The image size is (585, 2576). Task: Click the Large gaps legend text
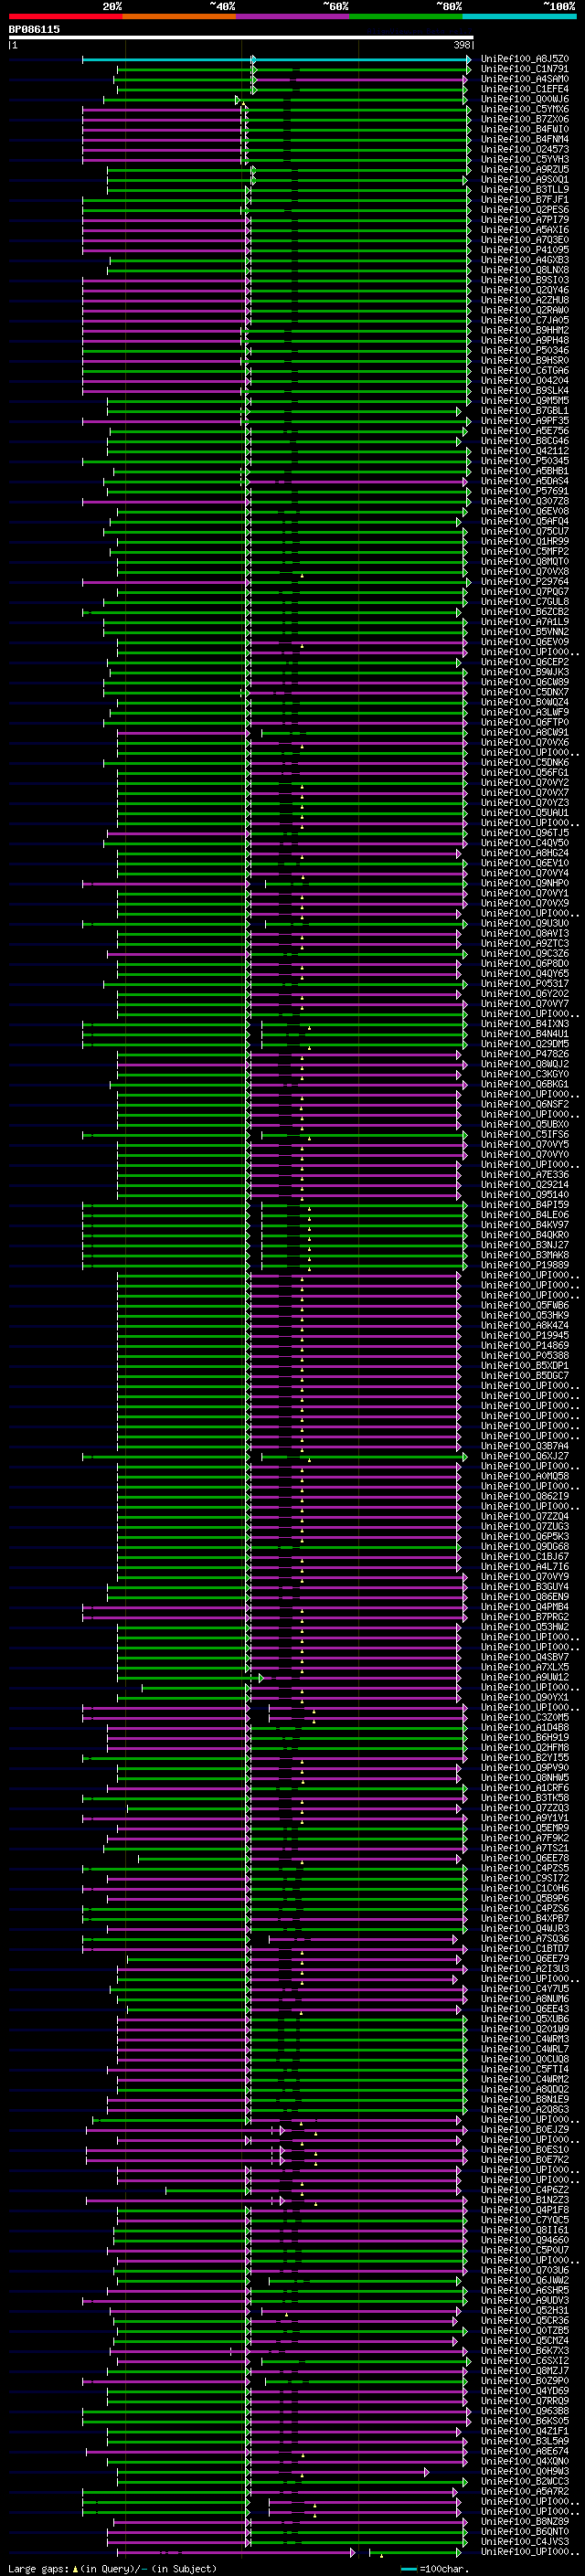(x=112, y=2568)
